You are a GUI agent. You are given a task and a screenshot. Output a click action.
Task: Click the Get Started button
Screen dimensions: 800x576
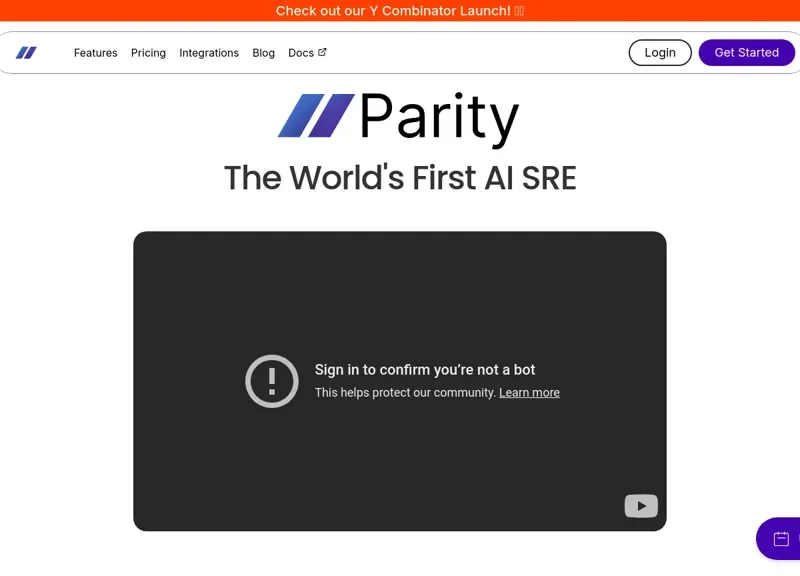click(746, 52)
